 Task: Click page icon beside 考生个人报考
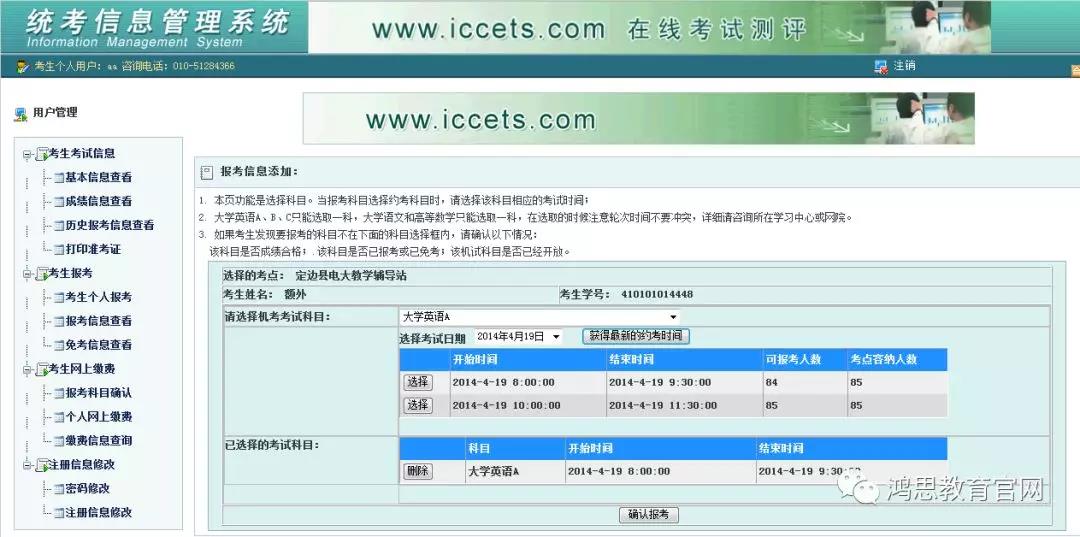(x=59, y=298)
